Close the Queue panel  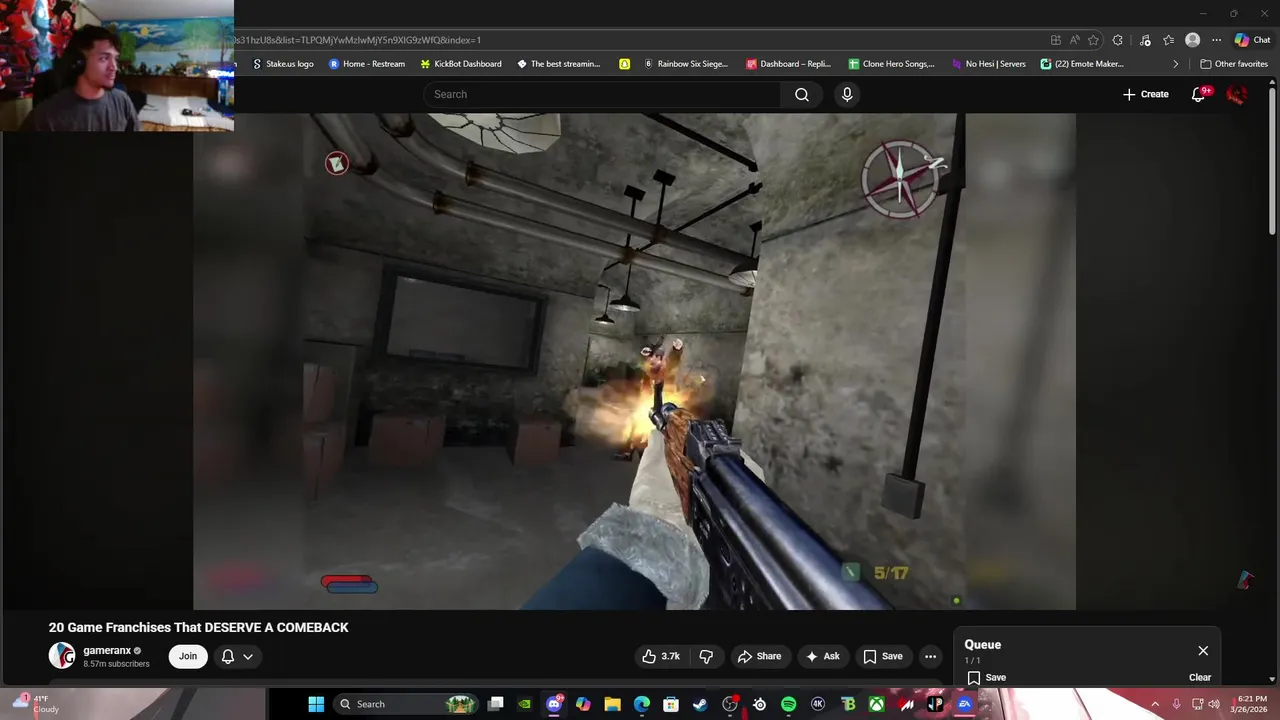[x=1203, y=651]
